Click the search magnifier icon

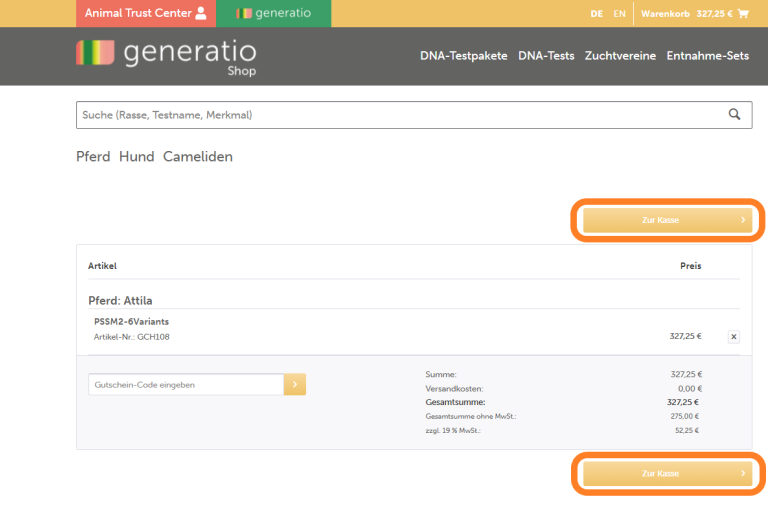point(734,114)
